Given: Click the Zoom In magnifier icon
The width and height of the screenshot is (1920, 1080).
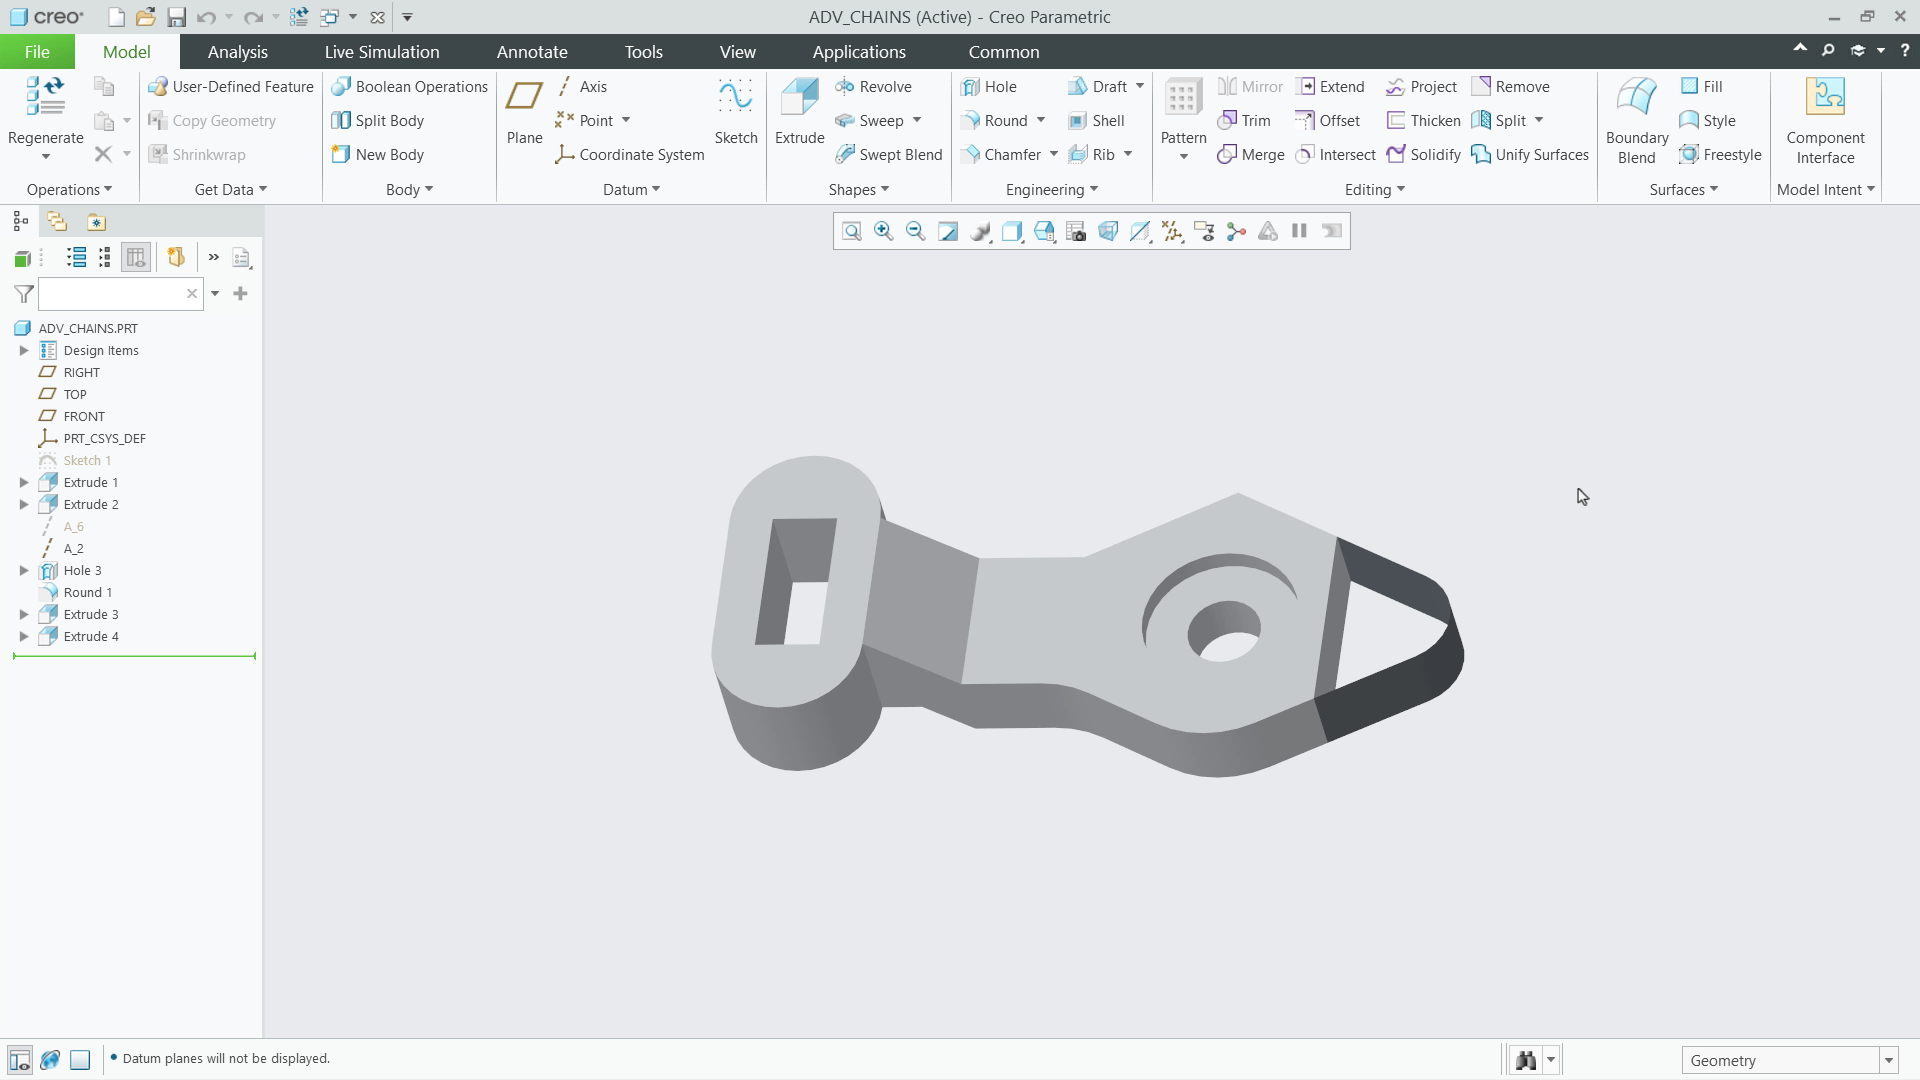Looking at the screenshot, I should click(883, 231).
